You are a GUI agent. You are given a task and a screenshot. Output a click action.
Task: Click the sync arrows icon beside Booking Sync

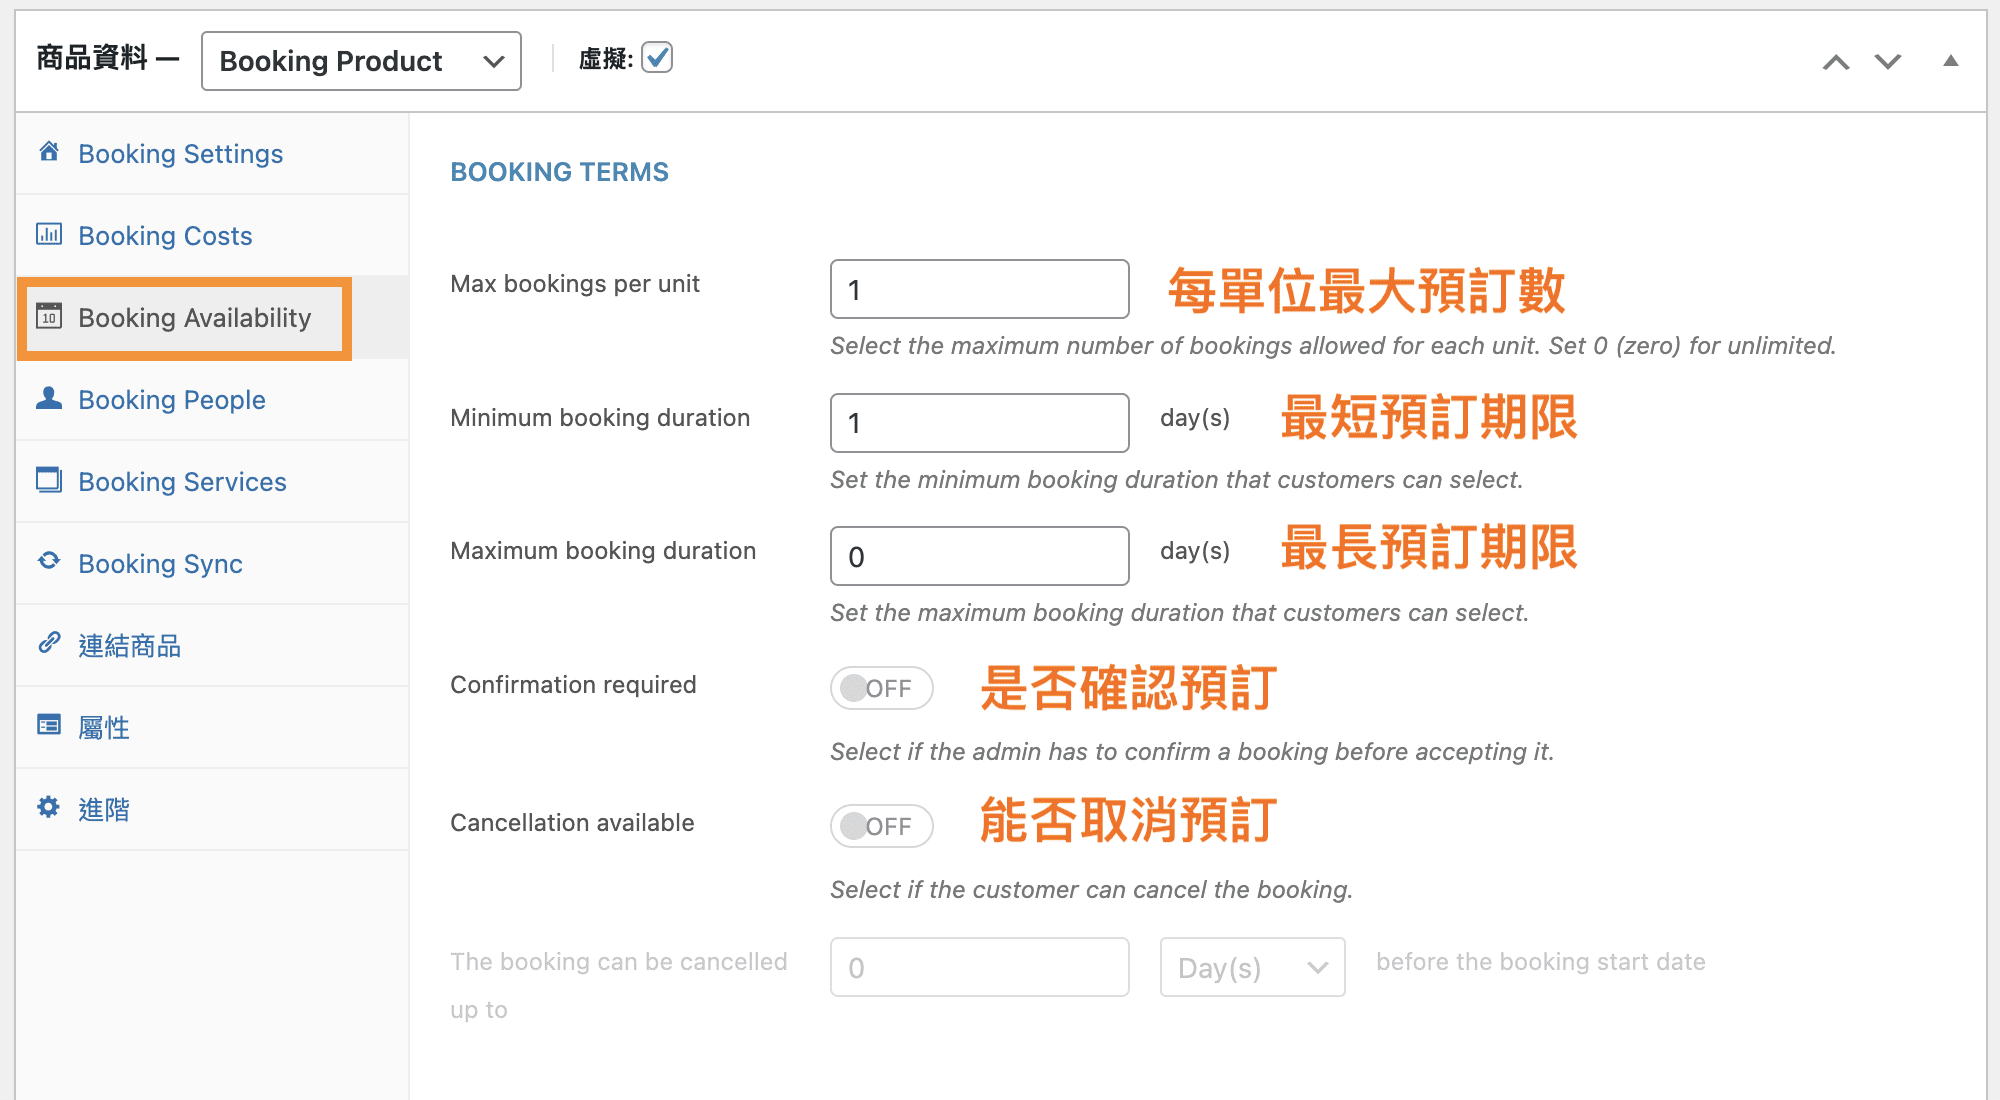[x=49, y=561]
